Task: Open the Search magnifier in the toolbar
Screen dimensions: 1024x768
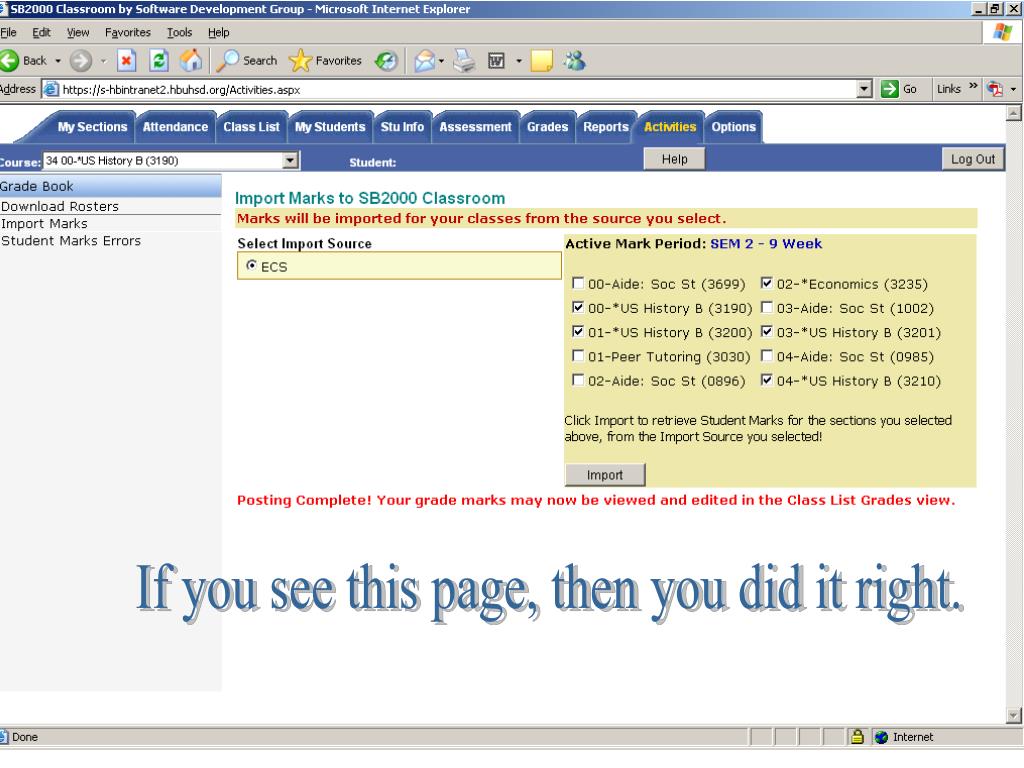Action: coord(227,61)
